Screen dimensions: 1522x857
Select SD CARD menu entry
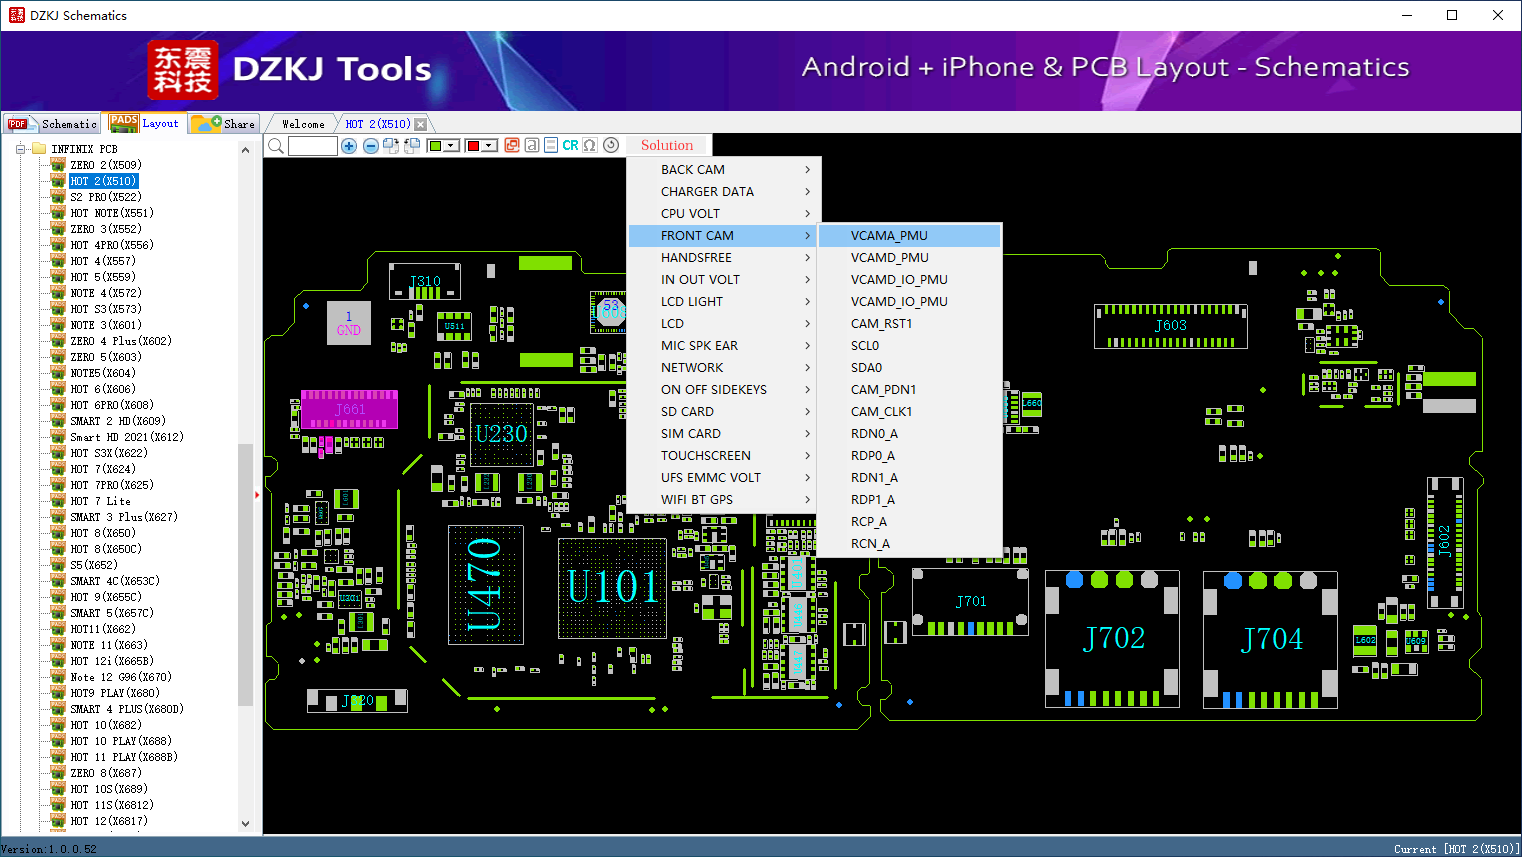click(x=724, y=412)
